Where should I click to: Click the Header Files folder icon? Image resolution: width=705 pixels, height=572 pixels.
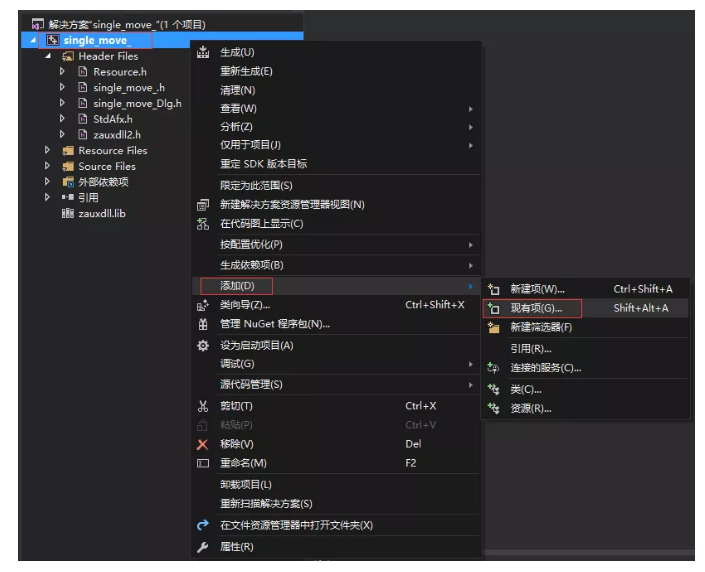click(68, 56)
